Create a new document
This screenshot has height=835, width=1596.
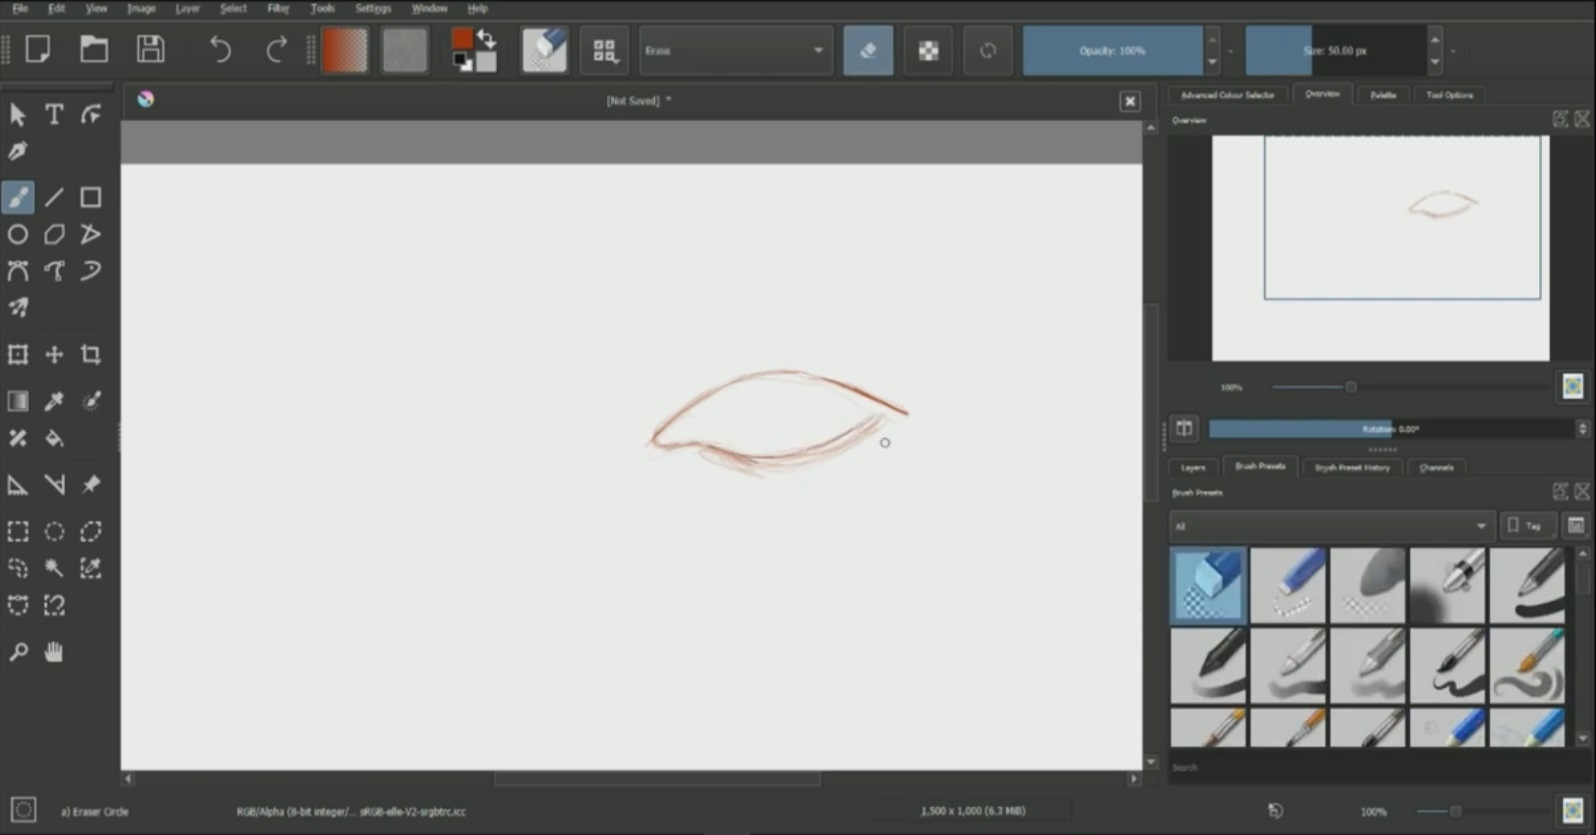coord(38,49)
